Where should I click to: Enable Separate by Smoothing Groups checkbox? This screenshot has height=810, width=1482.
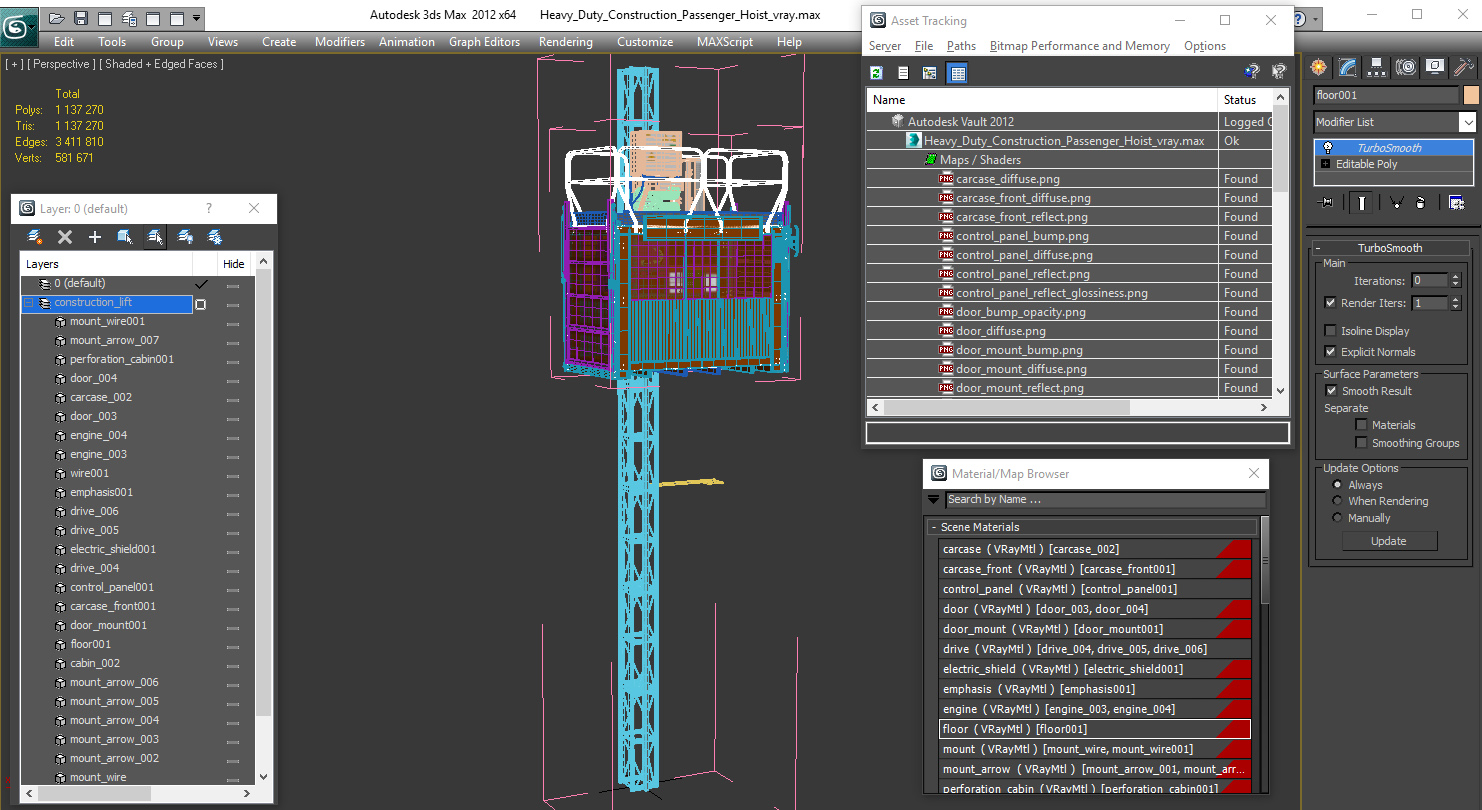coord(1361,443)
